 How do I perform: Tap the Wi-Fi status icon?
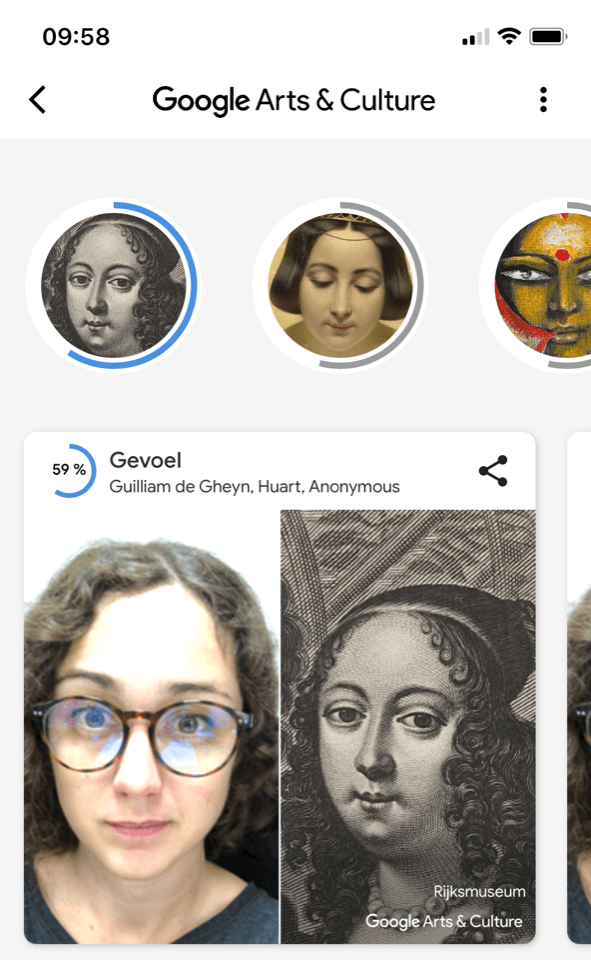(x=509, y=37)
